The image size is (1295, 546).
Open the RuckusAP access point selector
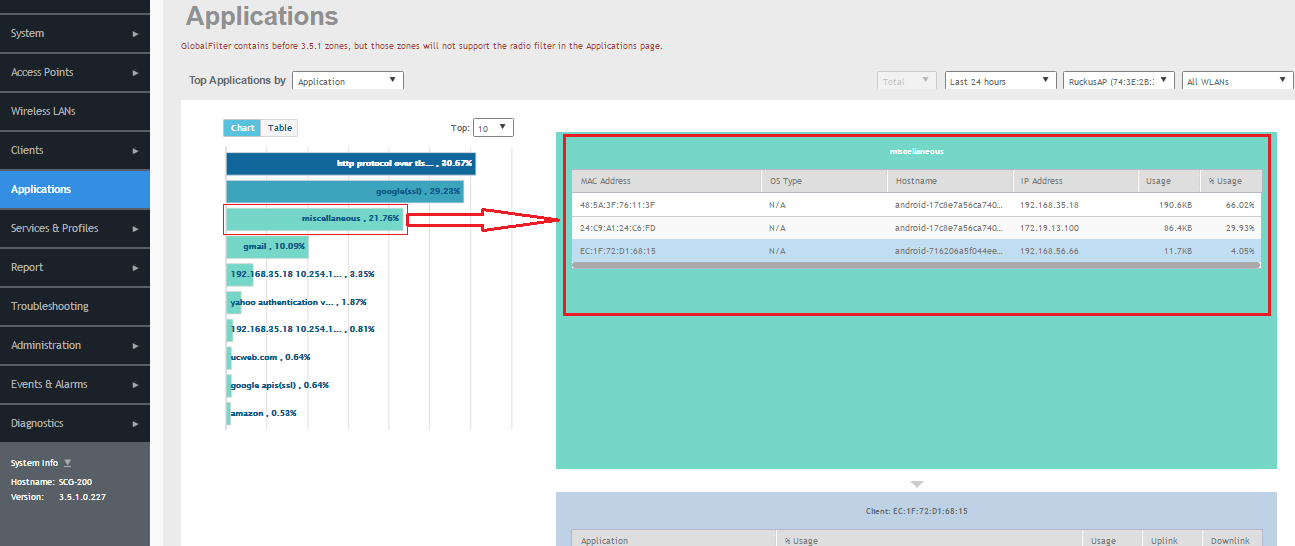(1118, 81)
